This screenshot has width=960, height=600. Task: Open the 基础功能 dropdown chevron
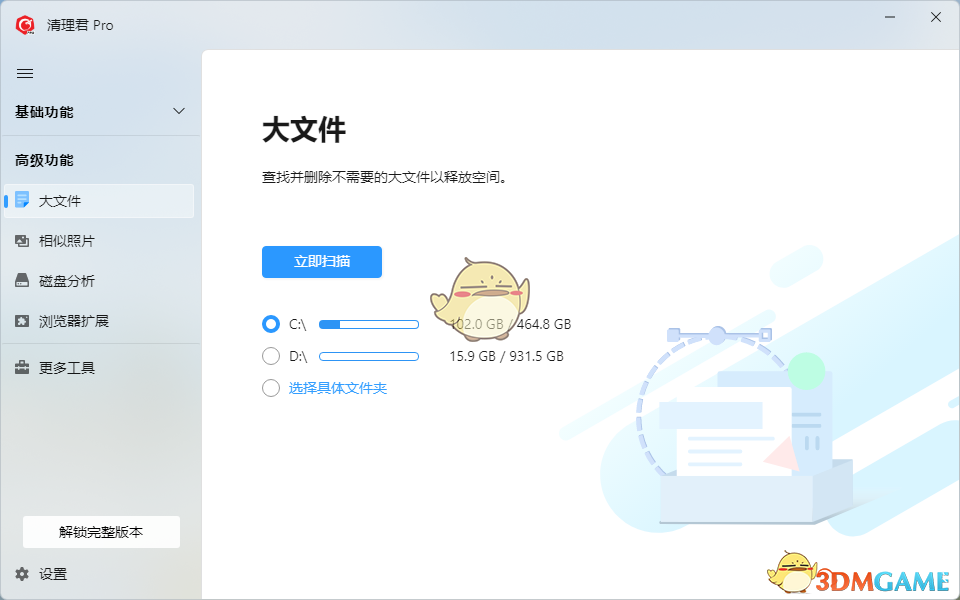click(178, 112)
